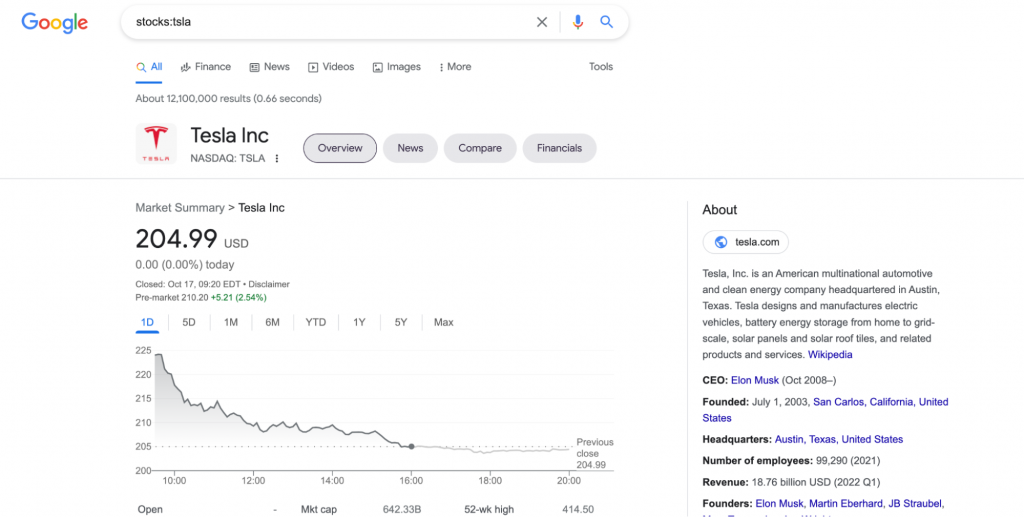
Task: Click the Google logo
Action: pyautogui.click(x=55, y=23)
